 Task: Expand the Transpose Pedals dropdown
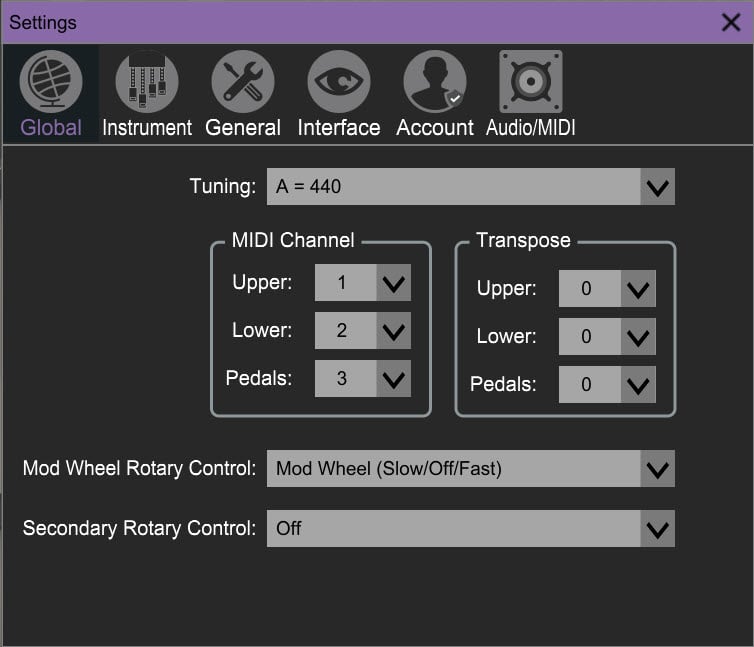(x=638, y=385)
